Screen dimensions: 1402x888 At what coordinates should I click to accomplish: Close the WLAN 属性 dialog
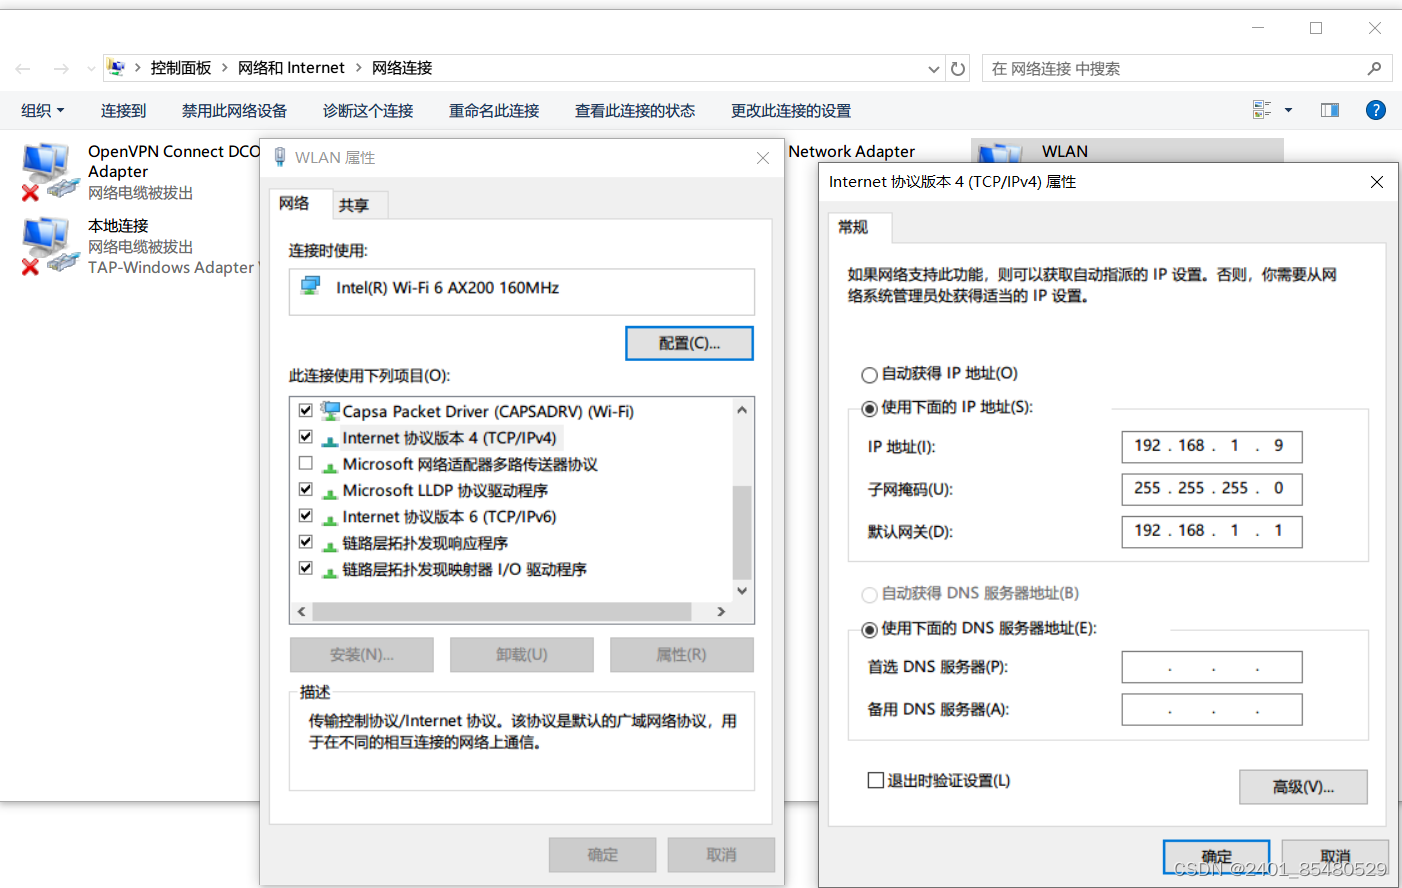coord(763,158)
